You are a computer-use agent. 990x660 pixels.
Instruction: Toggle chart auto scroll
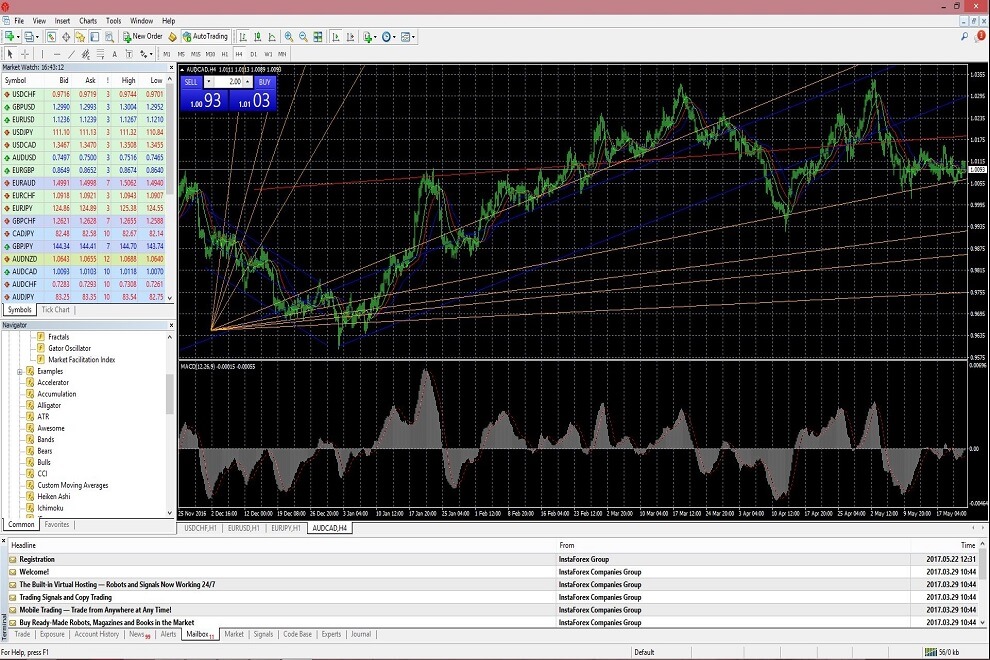click(x=336, y=37)
